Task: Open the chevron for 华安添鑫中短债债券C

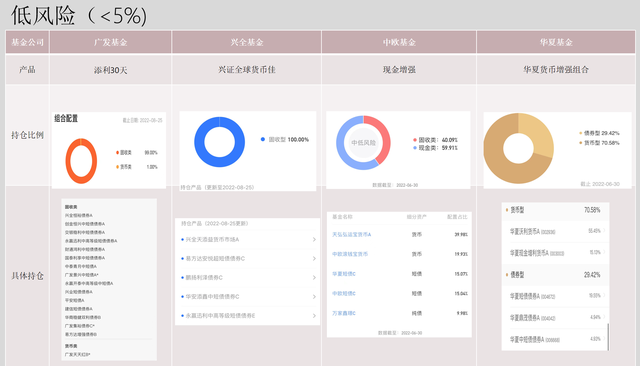Action: pos(314,297)
